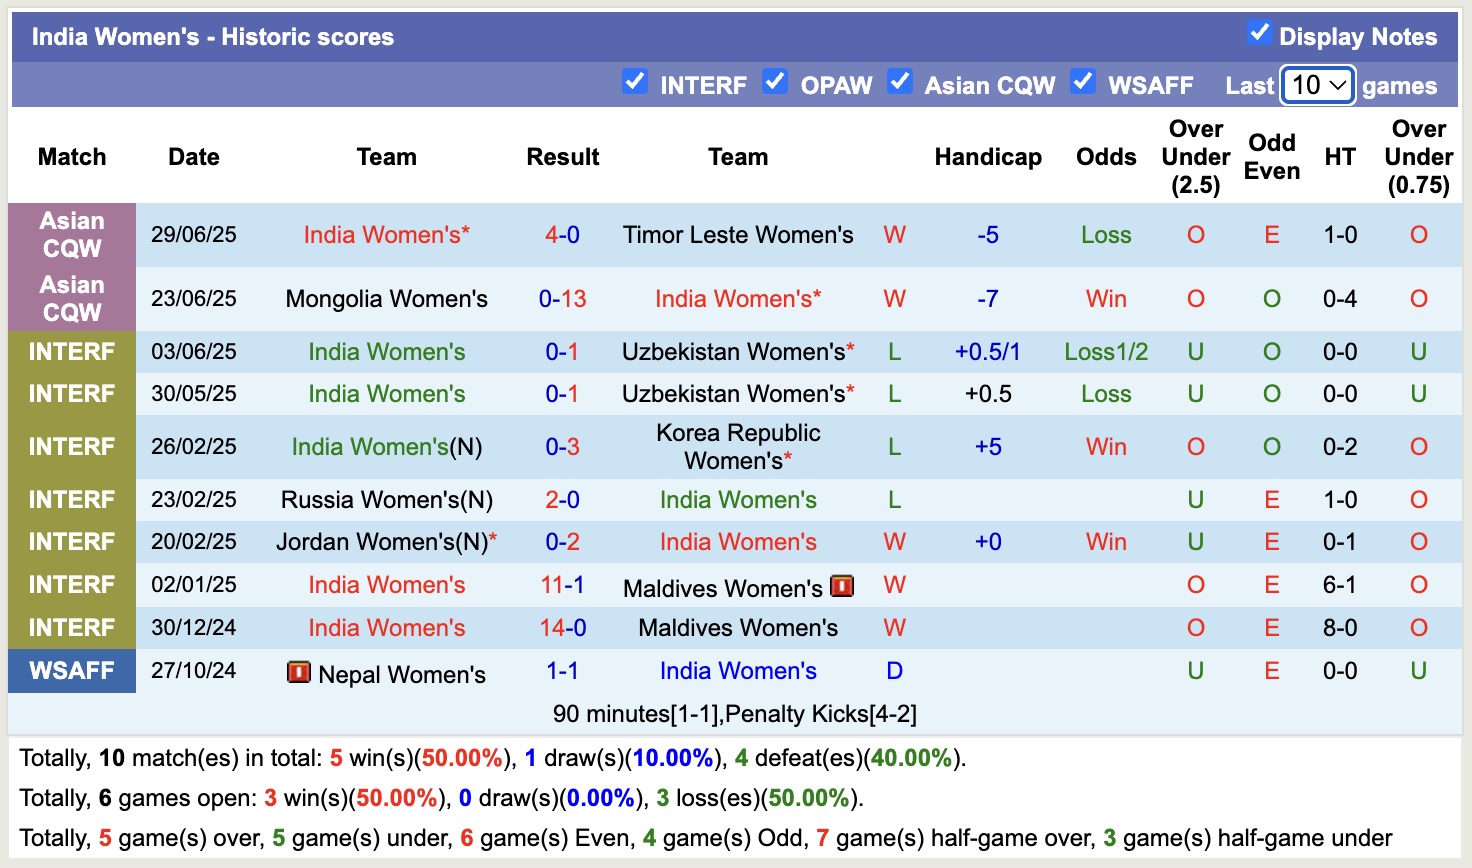Open the Last games count dropdown
This screenshot has width=1472, height=868.
coord(1318,85)
